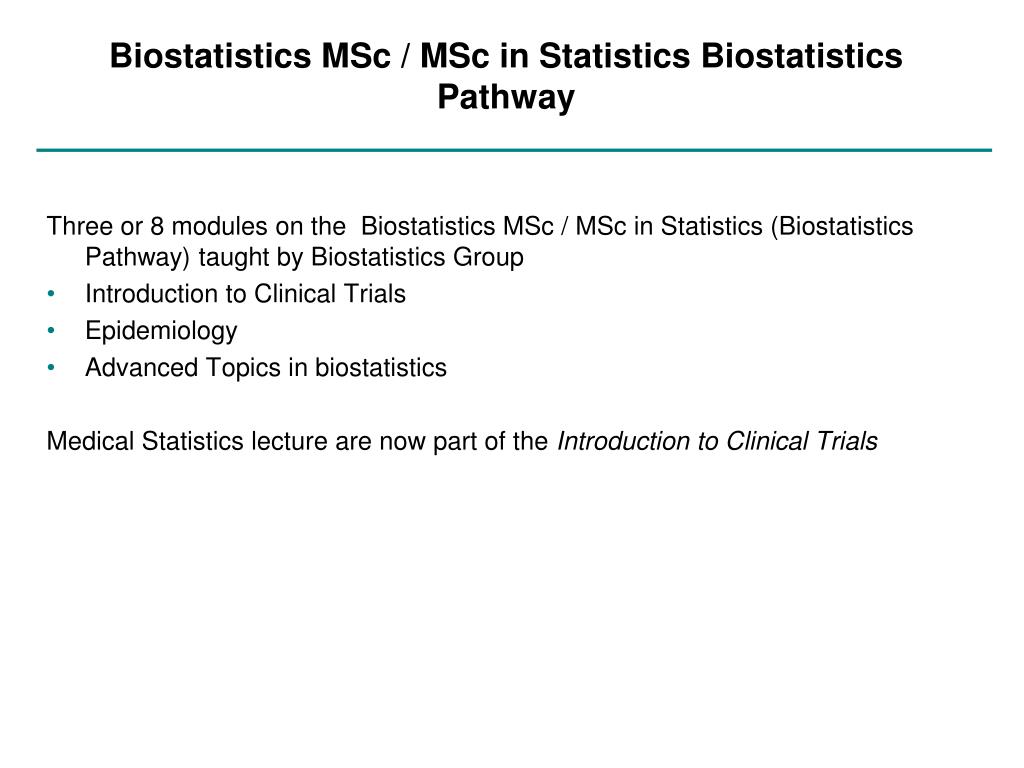Click the word 'Pathway)' in body text
1024x768 pixels.
[137, 257]
